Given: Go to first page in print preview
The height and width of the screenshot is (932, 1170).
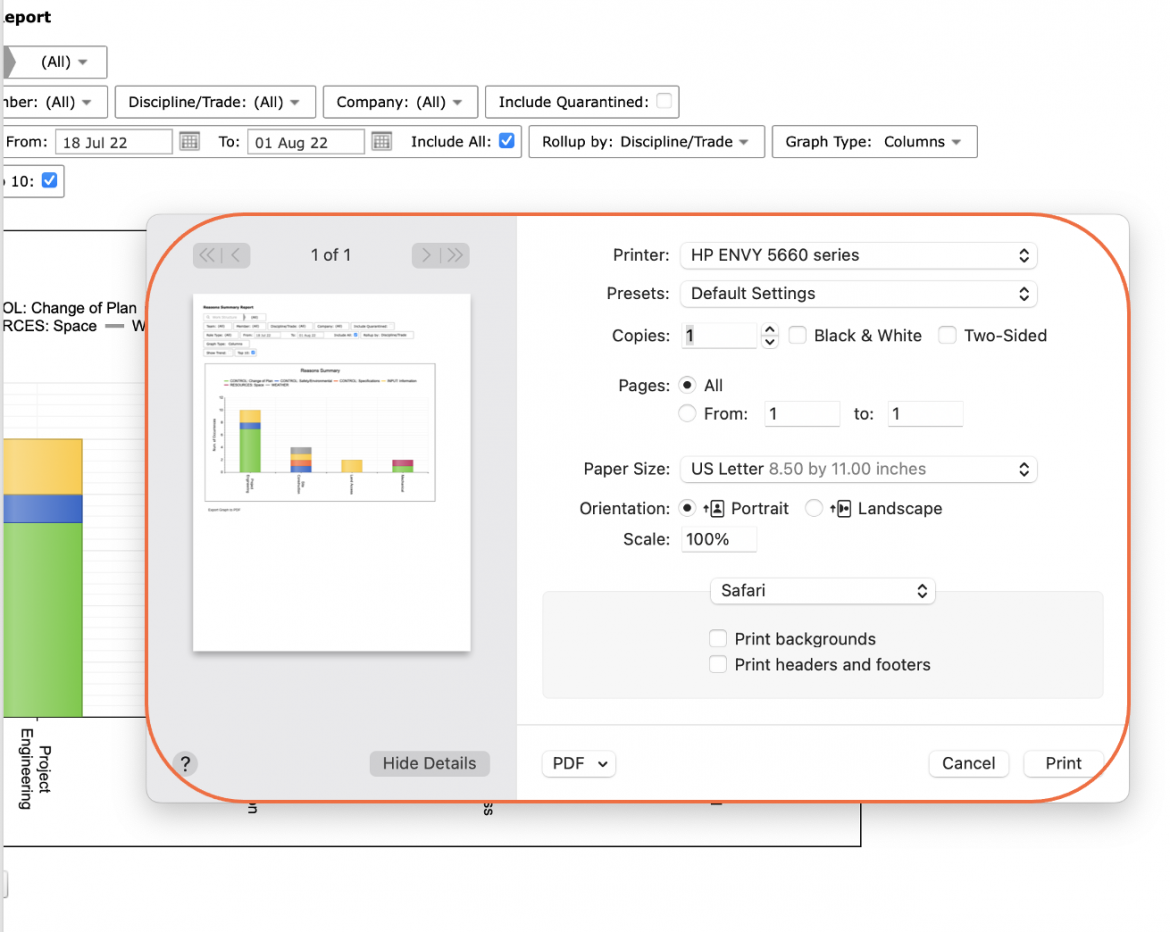Looking at the screenshot, I should 208,255.
